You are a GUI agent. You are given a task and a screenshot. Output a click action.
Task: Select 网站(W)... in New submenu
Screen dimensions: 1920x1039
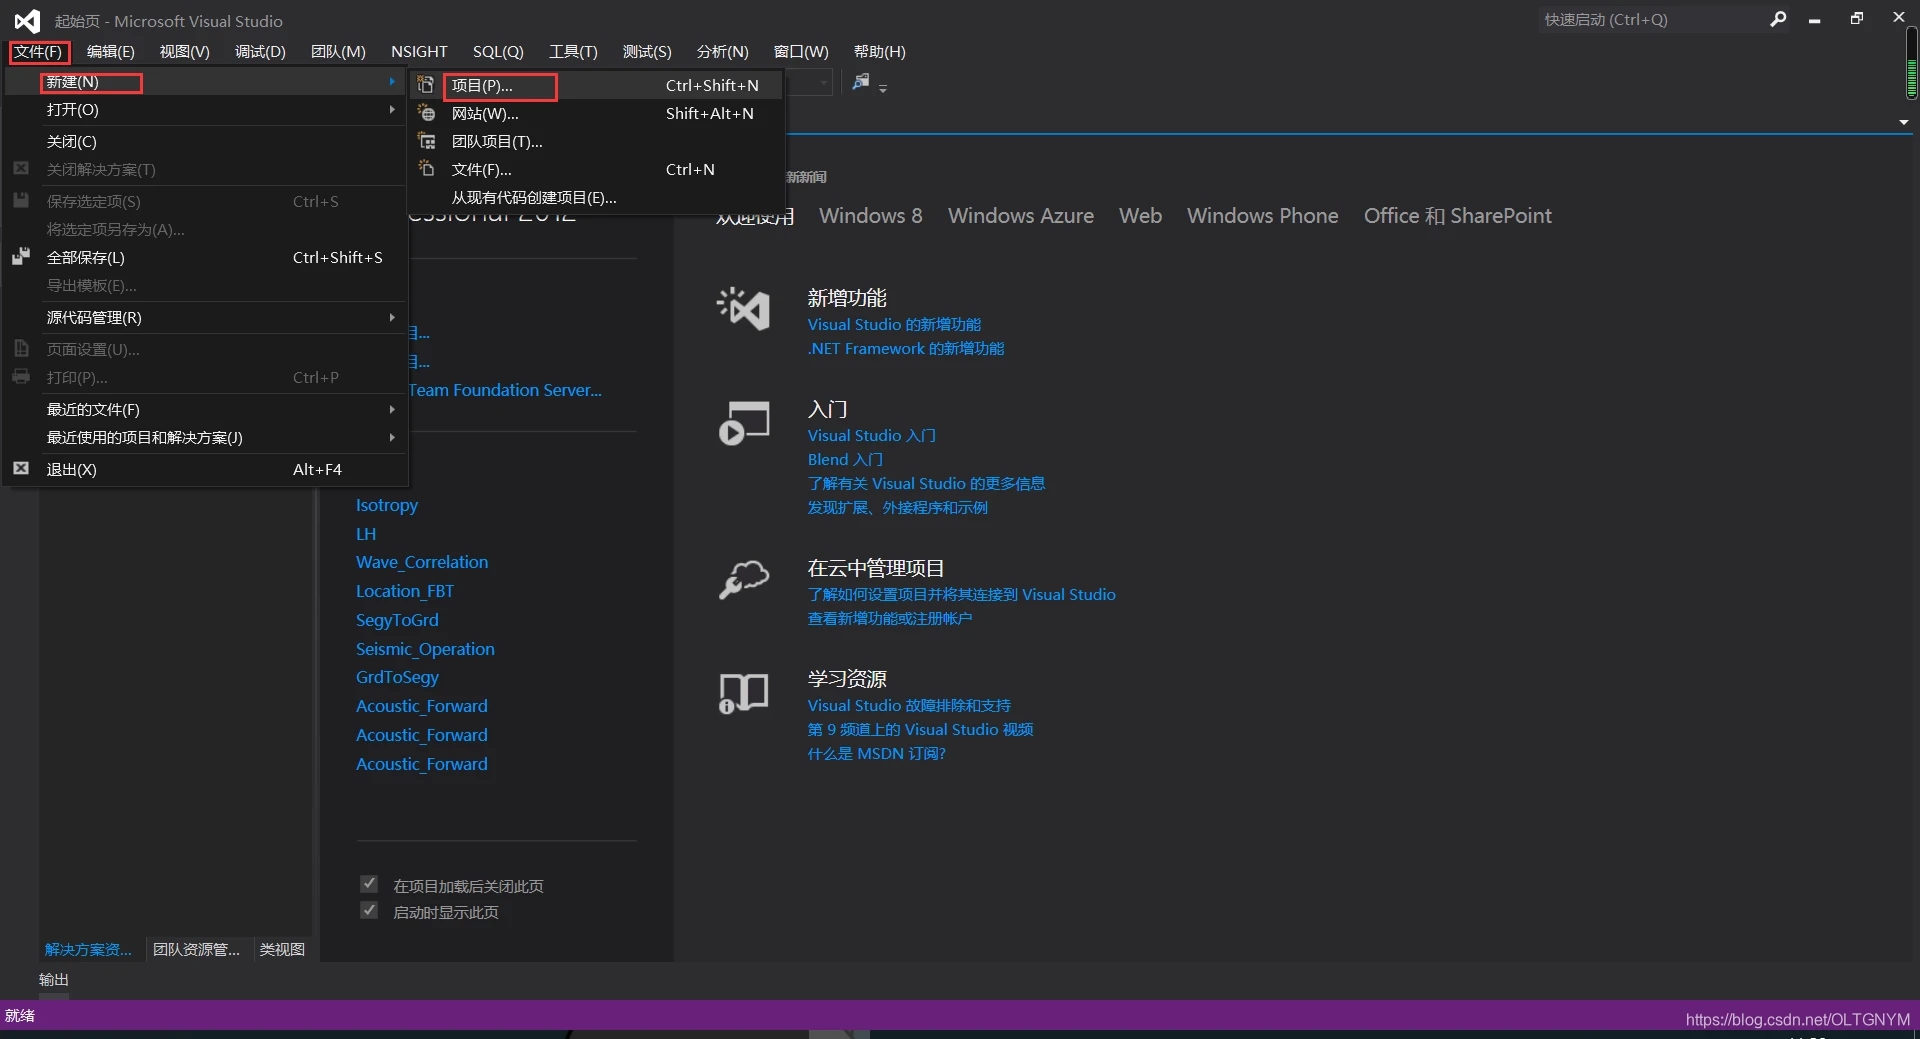click(x=596, y=114)
